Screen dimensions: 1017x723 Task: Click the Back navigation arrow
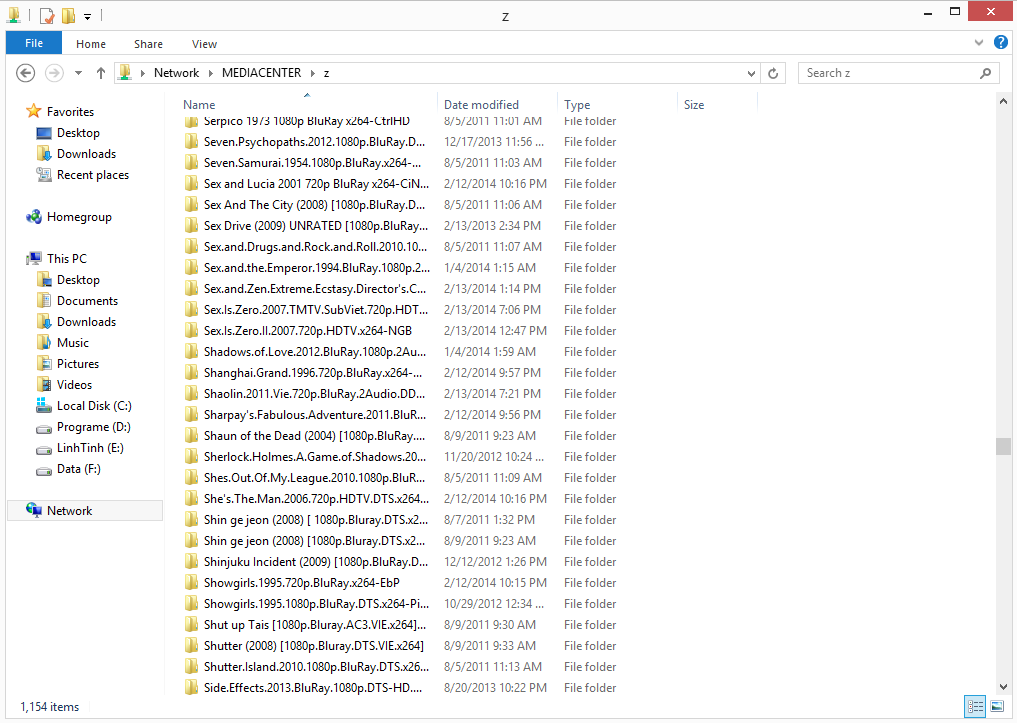tap(25, 73)
